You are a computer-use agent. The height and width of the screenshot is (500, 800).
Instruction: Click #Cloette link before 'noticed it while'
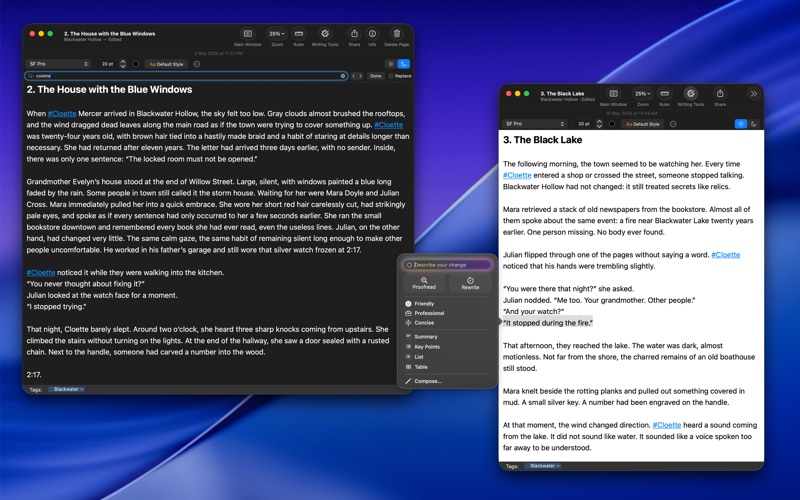point(41,272)
